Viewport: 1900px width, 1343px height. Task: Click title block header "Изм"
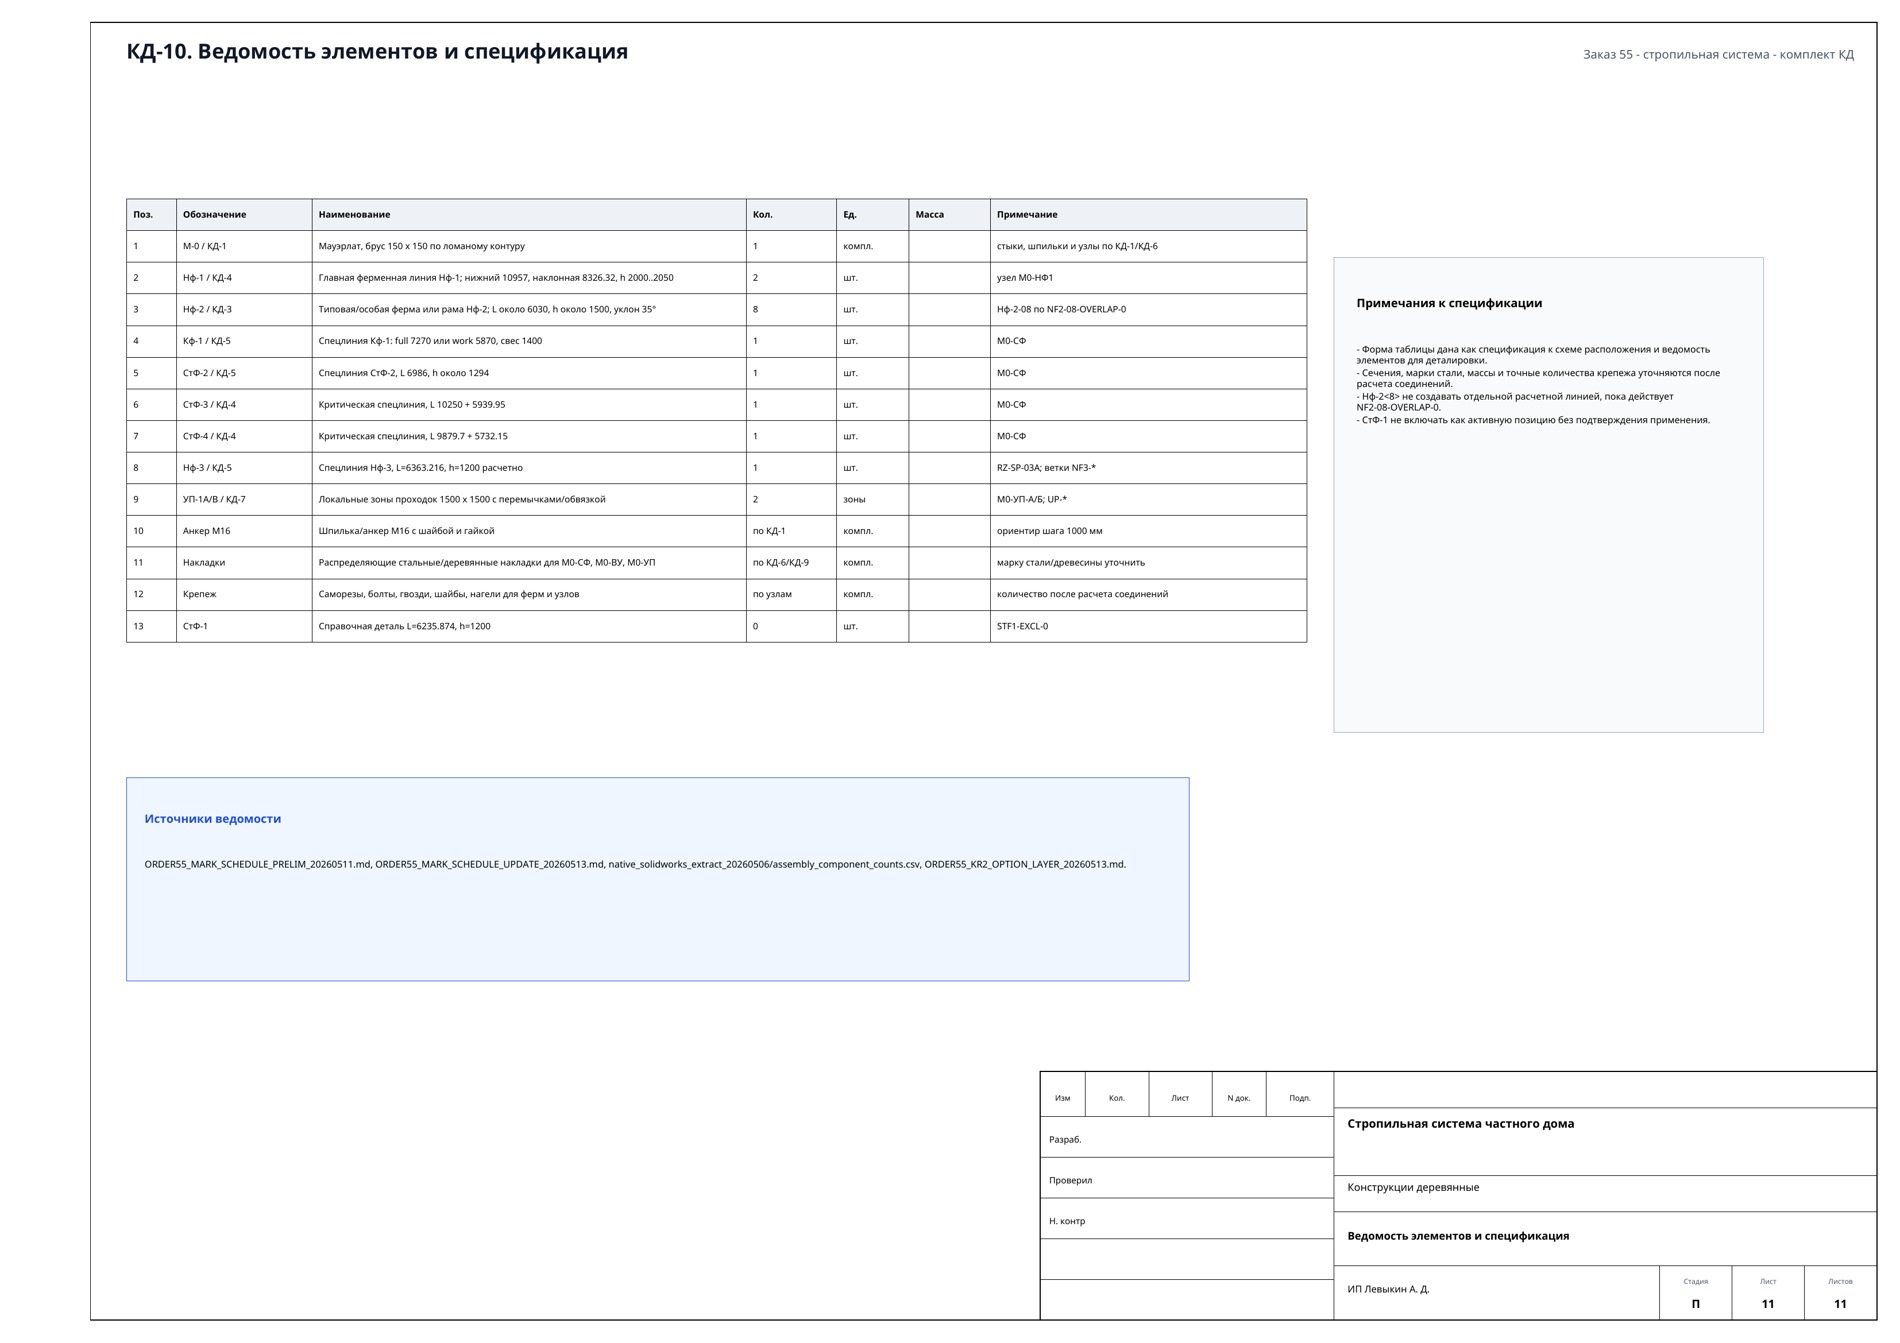point(1062,1099)
